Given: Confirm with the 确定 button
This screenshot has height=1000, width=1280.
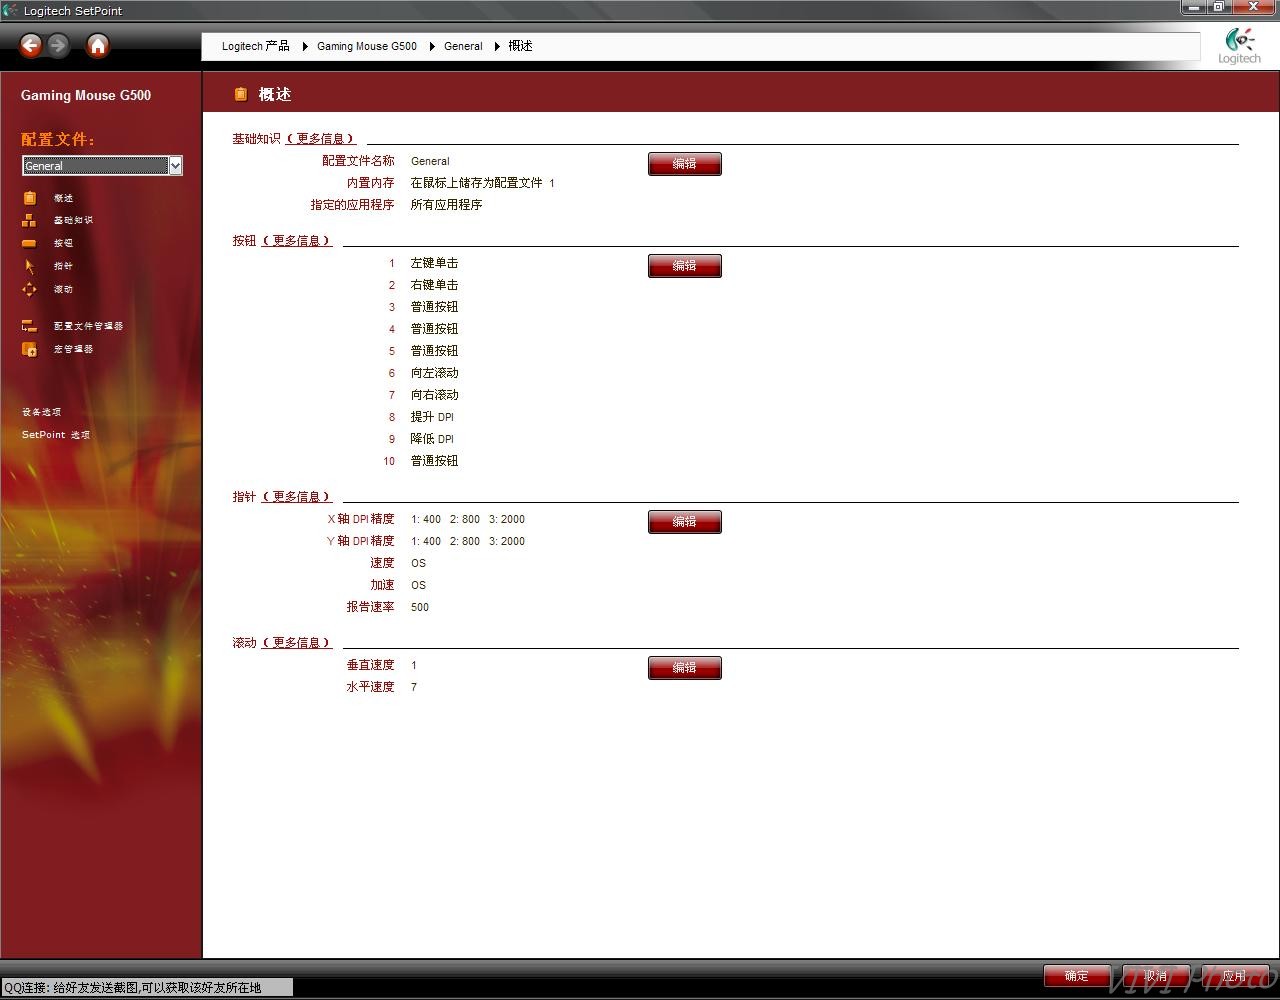Looking at the screenshot, I should click(x=1077, y=976).
